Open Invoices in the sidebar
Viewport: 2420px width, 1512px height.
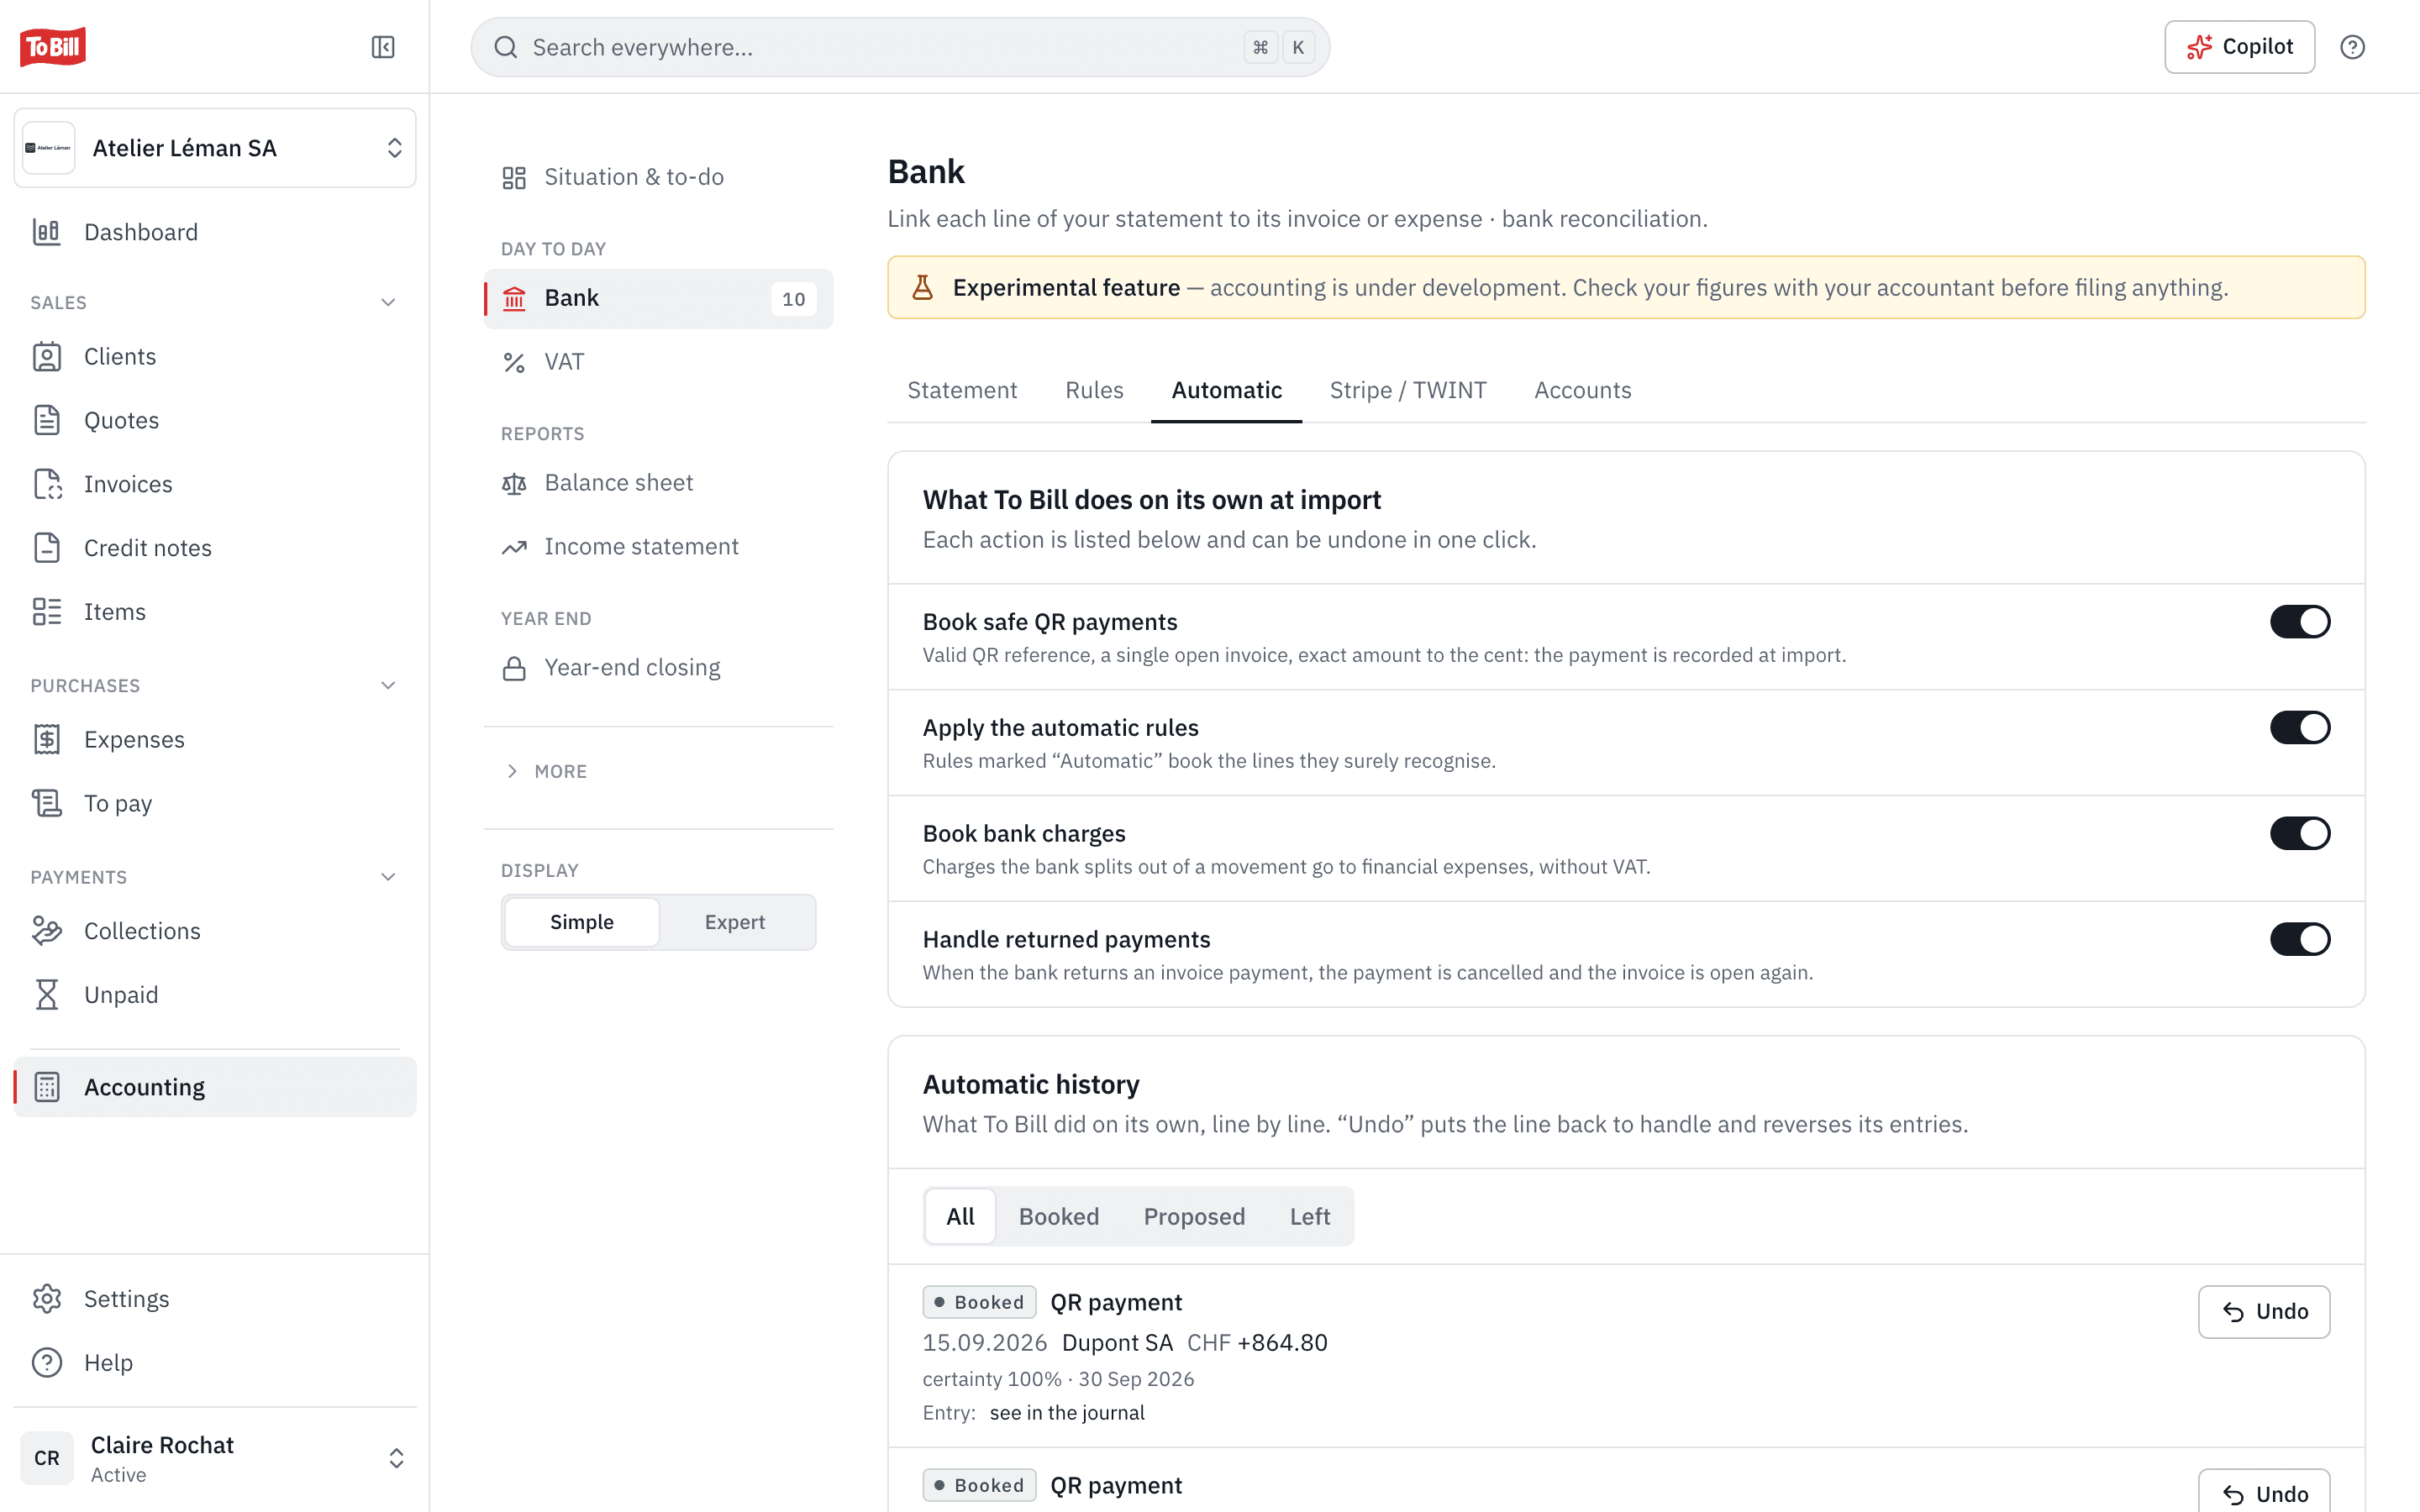[215, 484]
